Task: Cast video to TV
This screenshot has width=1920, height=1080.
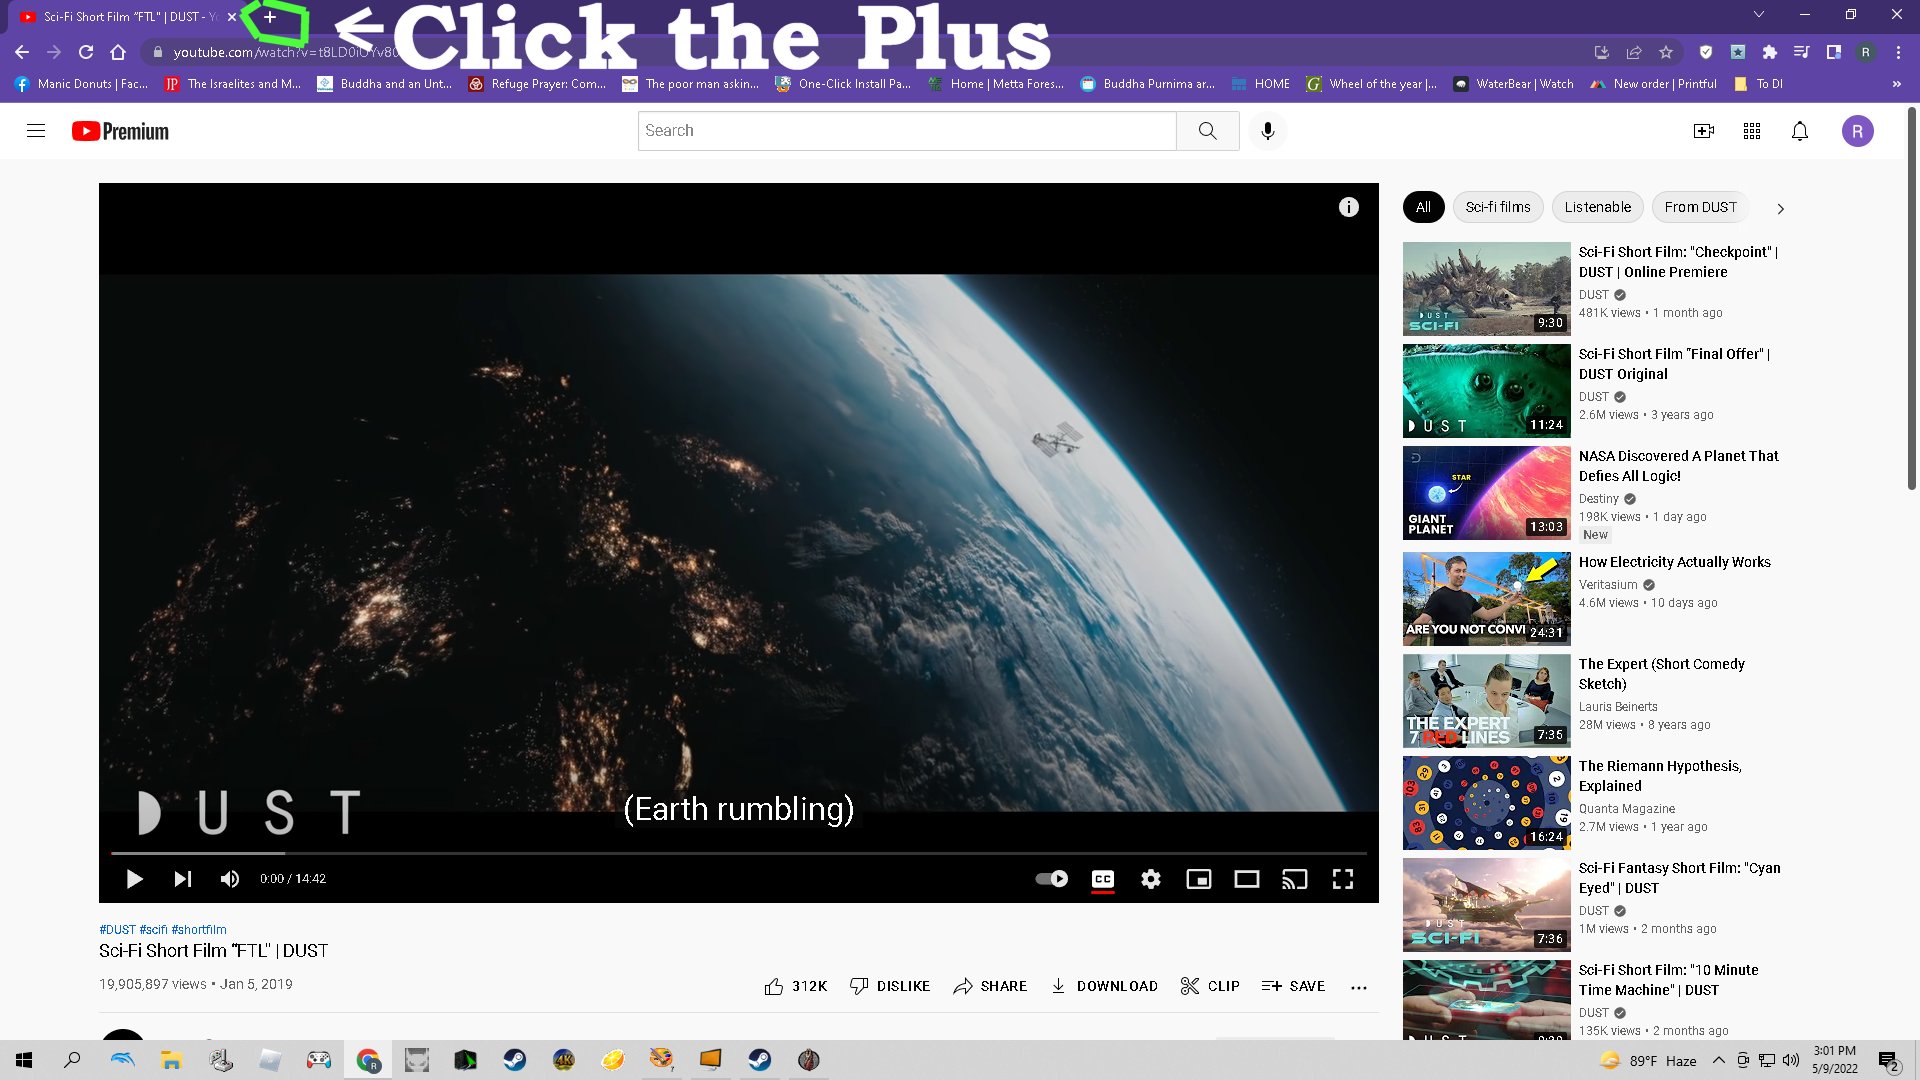Action: pos(1295,879)
